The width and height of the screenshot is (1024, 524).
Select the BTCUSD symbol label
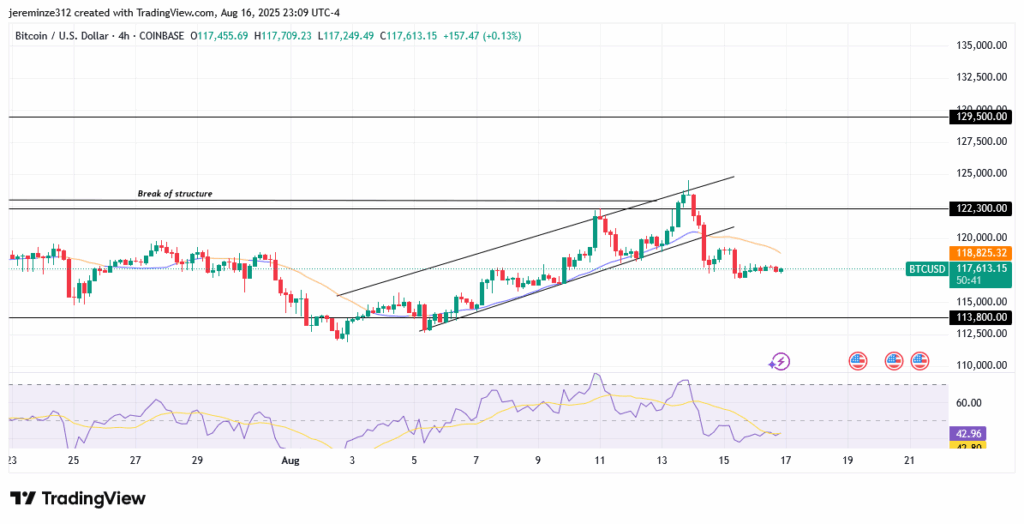[926, 269]
